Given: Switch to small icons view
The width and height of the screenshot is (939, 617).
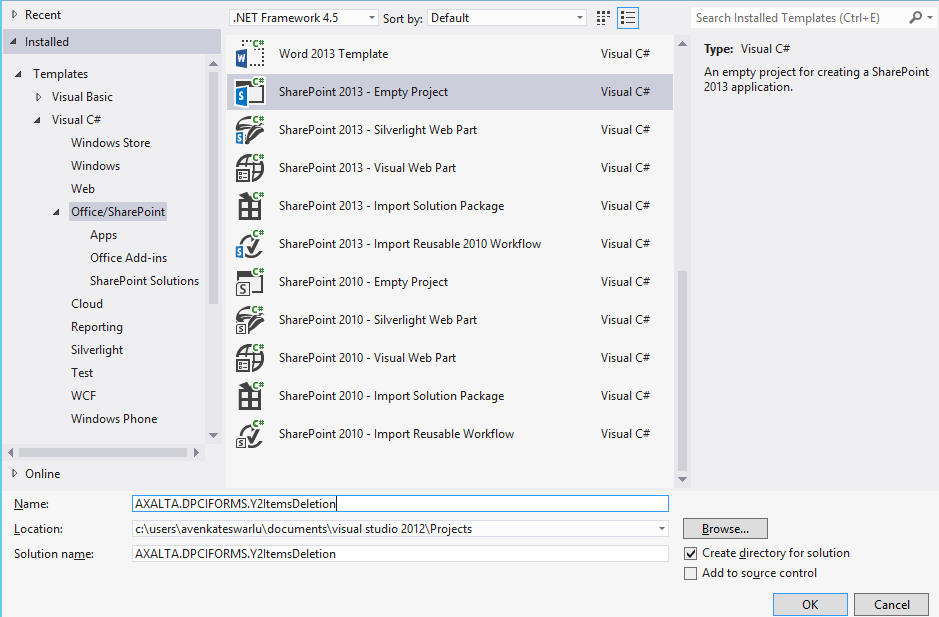Looking at the screenshot, I should click(604, 18).
